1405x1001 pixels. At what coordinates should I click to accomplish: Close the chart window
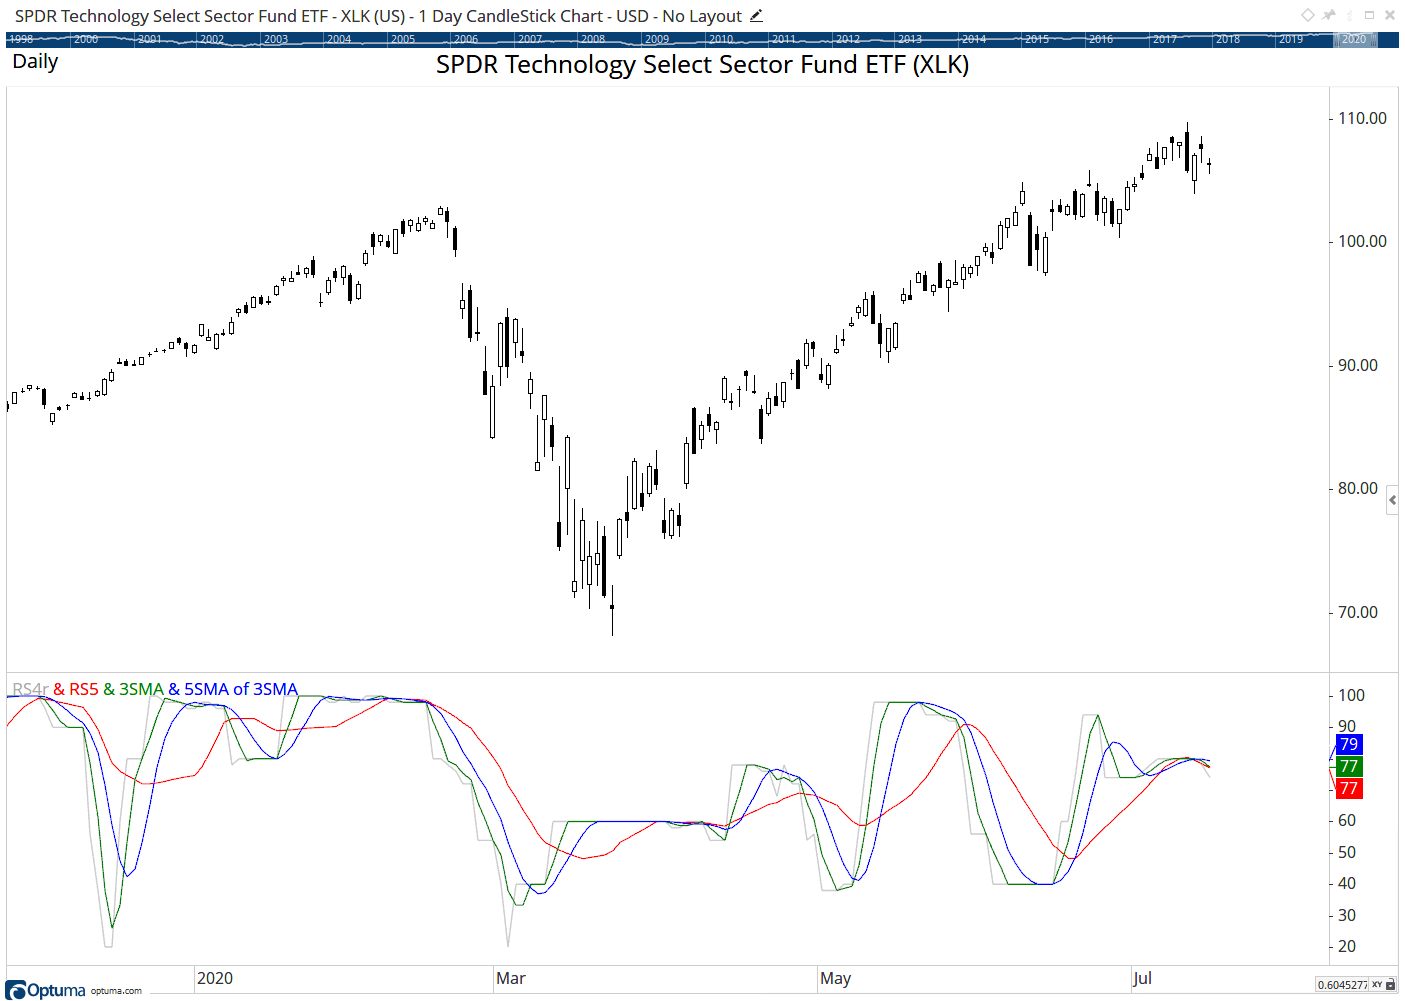click(1390, 15)
